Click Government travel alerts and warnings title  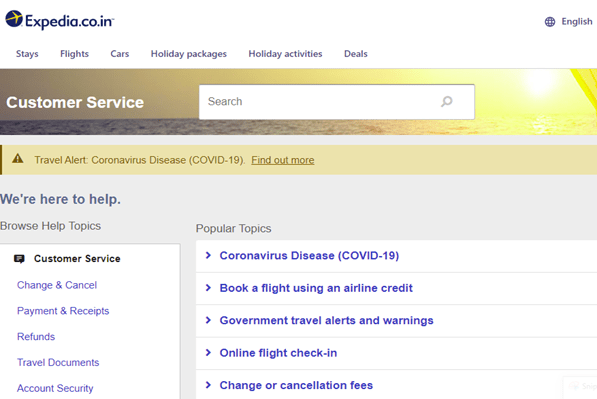point(326,320)
